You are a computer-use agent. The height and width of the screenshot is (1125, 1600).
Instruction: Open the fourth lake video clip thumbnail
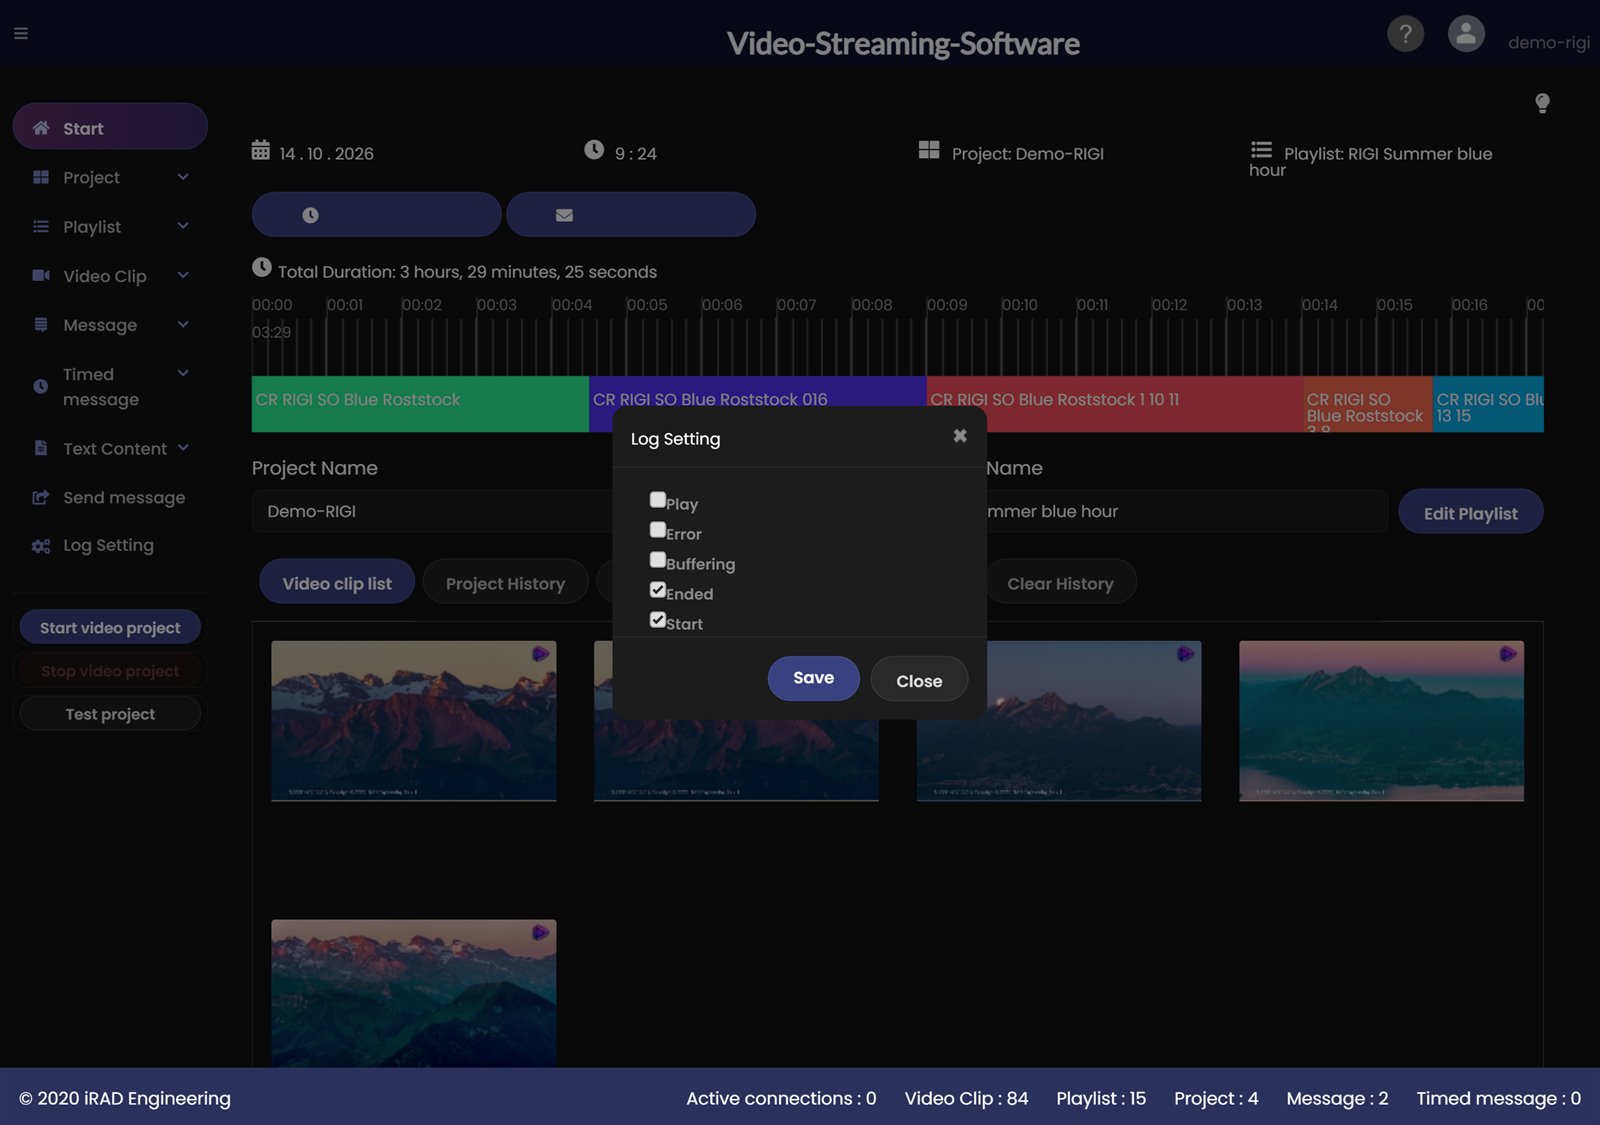point(1381,721)
